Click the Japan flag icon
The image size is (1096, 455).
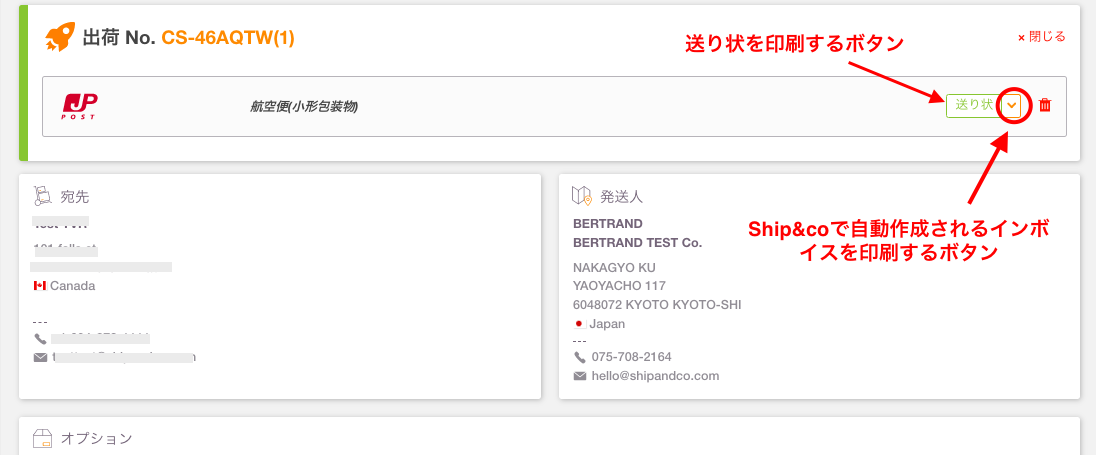coord(579,324)
